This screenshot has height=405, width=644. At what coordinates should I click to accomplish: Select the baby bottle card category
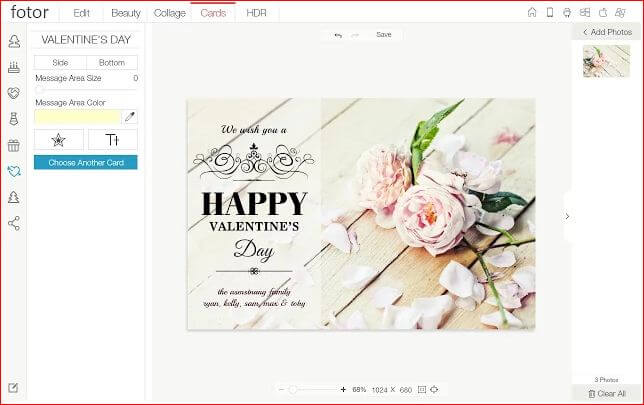[14, 119]
